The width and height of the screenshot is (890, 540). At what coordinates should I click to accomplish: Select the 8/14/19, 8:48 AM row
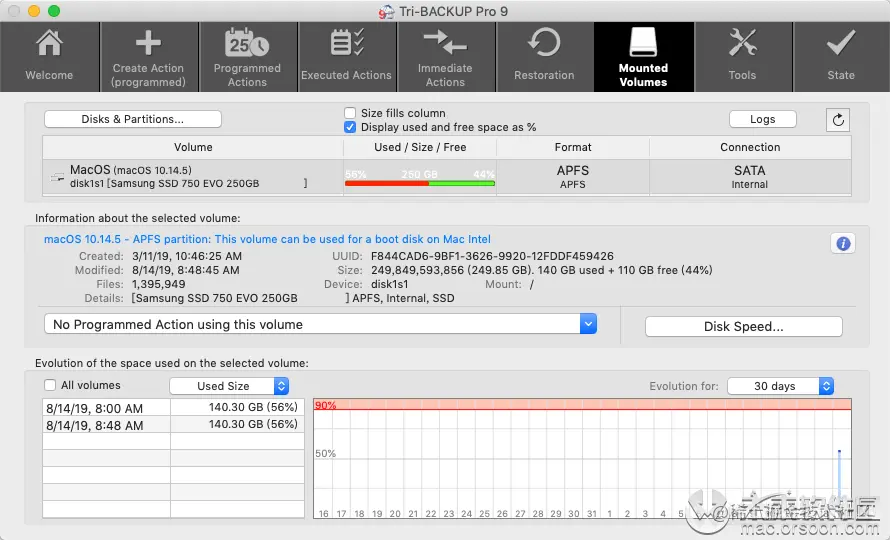pyautogui.click(x=174, y=425)
